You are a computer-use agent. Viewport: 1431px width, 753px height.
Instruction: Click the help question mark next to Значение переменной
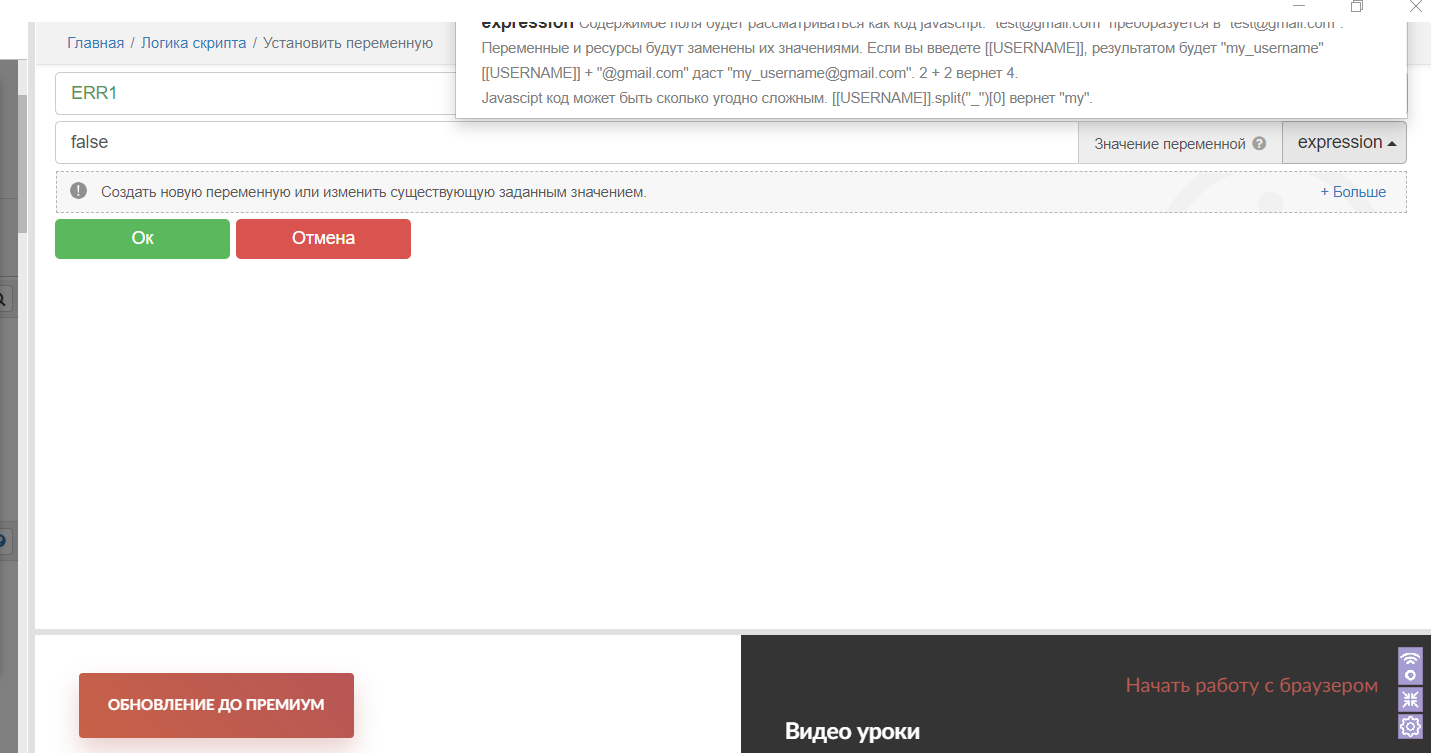[1258, 142]
